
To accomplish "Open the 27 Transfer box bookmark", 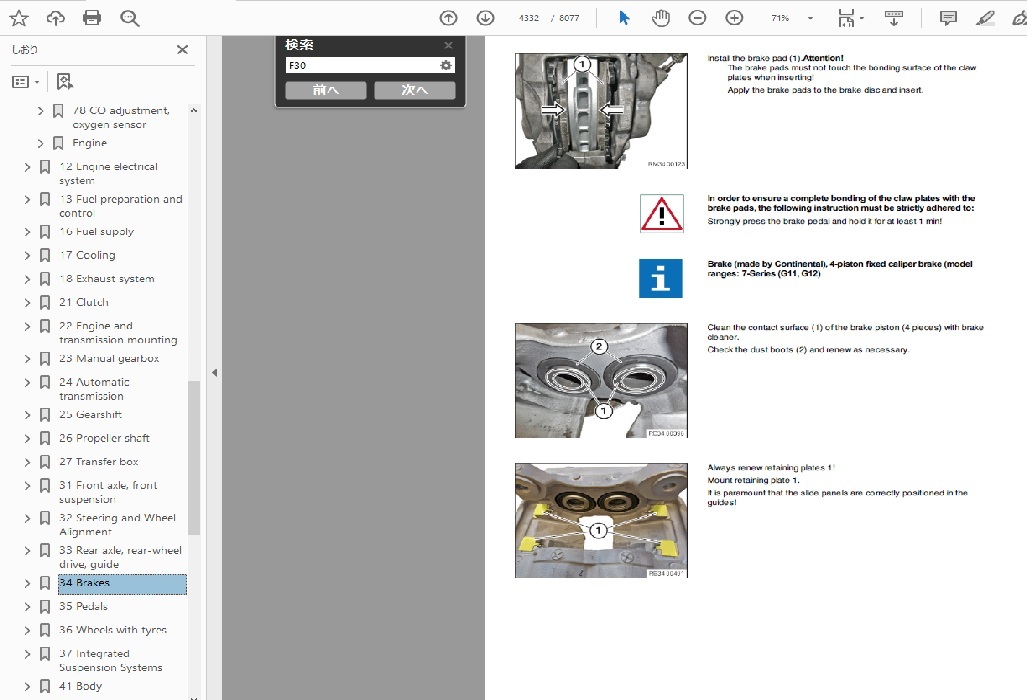I will click(99, 462).
